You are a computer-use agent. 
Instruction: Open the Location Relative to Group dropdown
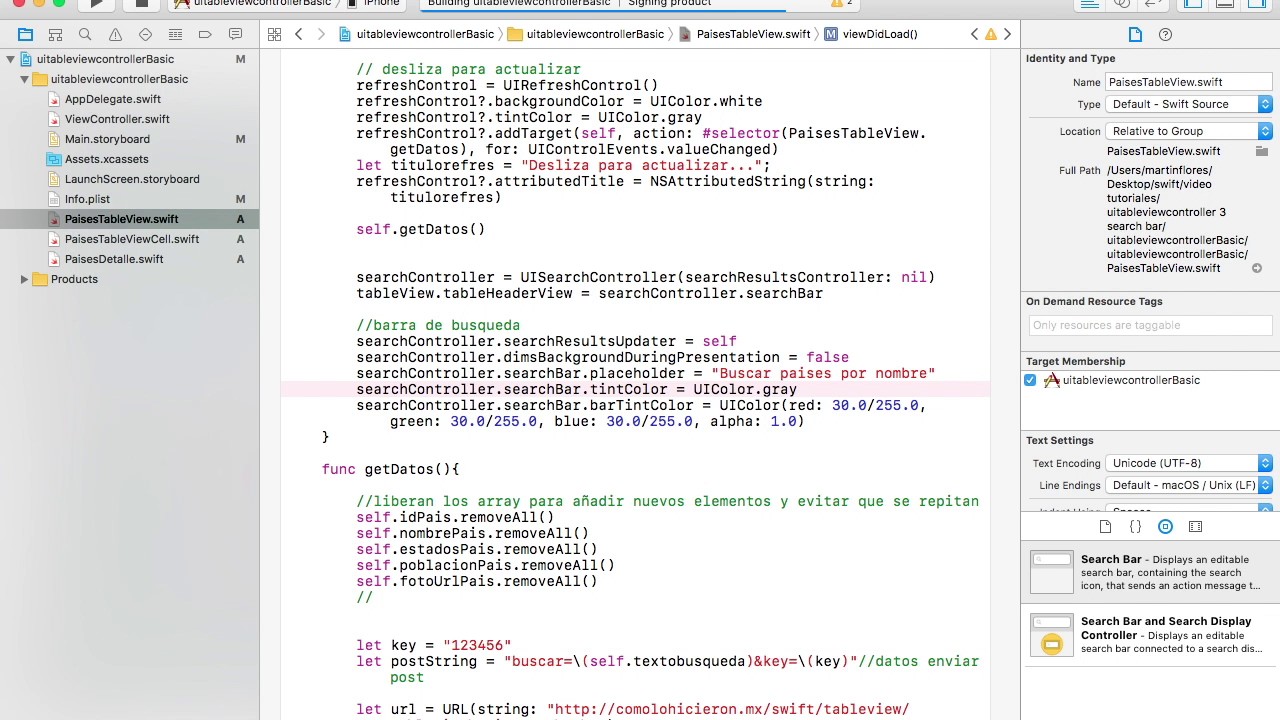[1188, 131]
